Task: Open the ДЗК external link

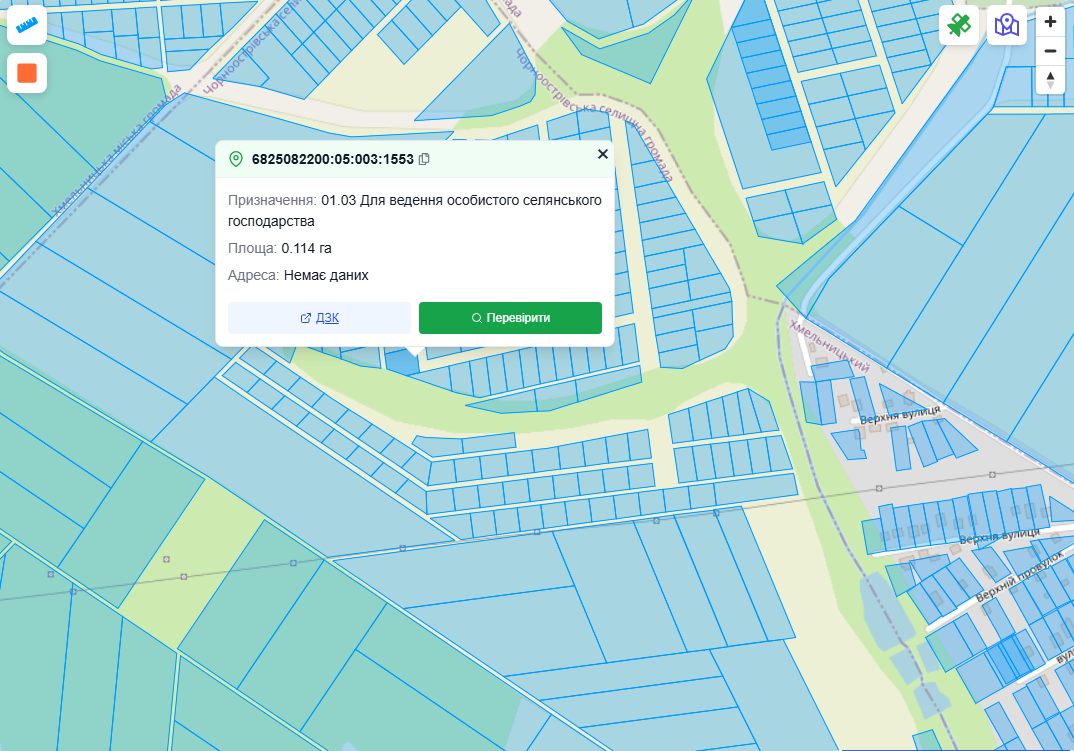Action: click(x=320, y=318)
